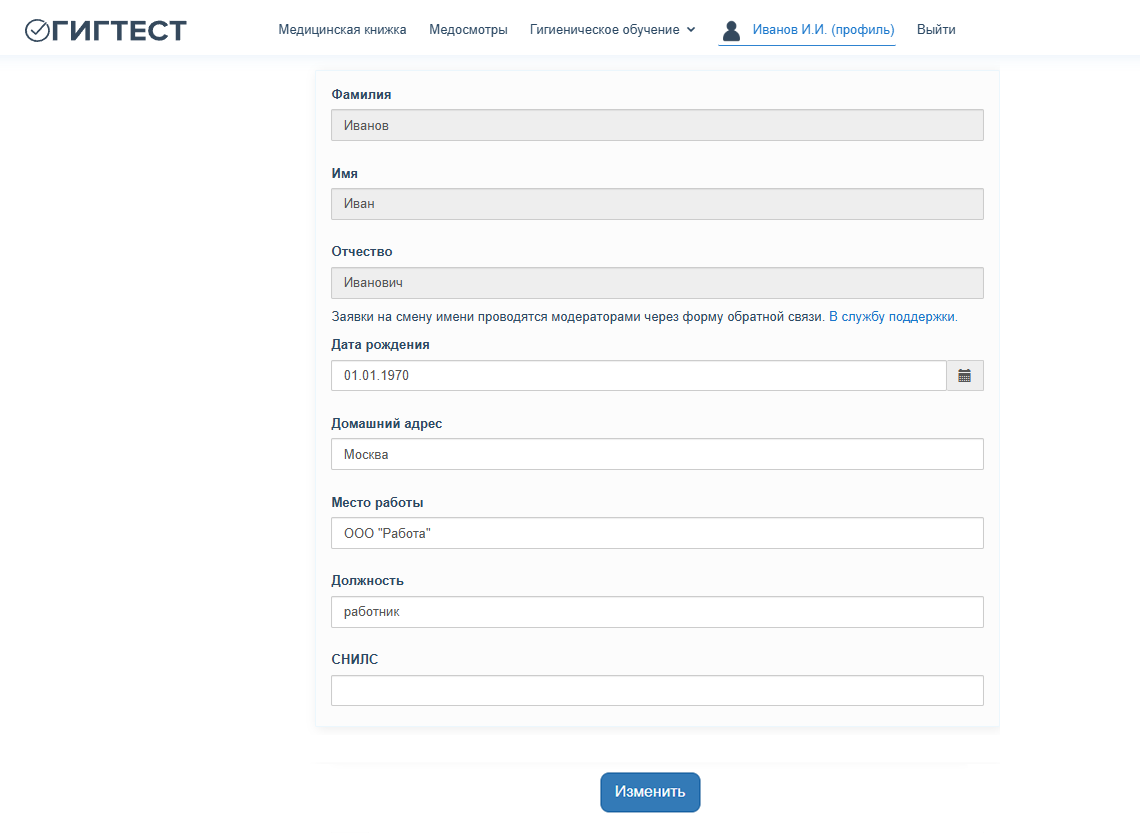Screen dimensions: 1140x833
Task: Focus the Дата рождения date input
Action: (638, 376)
